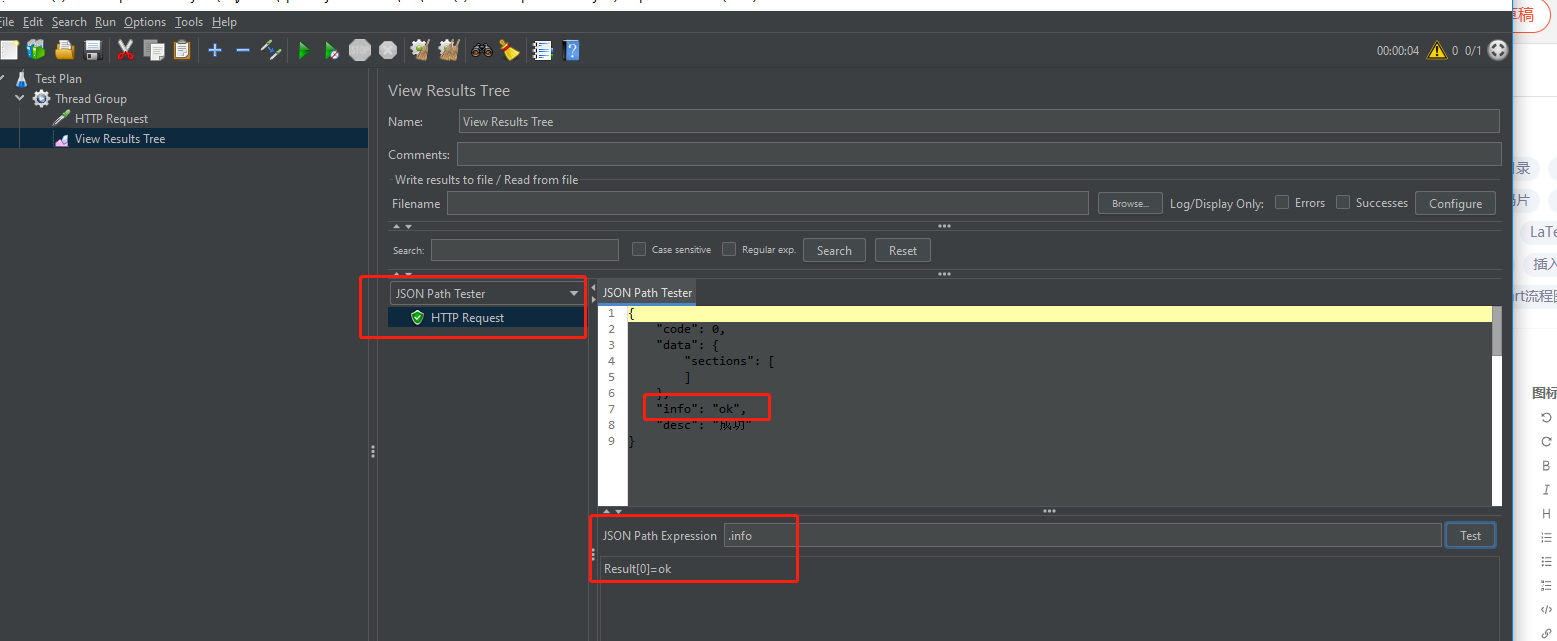Click the Comments input field
Viewport: 1557px width, 641px height.
(979, 154)
